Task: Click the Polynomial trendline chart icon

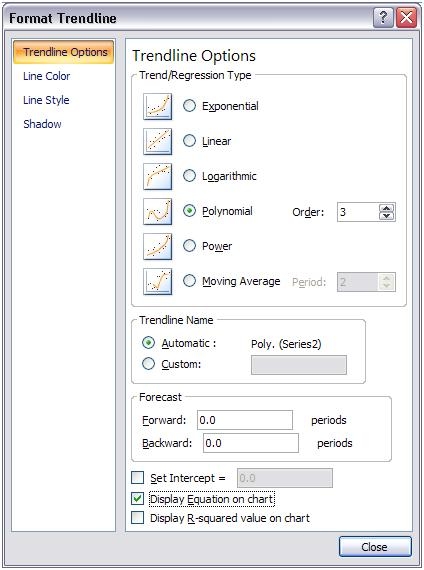Action: coord(157,211)
